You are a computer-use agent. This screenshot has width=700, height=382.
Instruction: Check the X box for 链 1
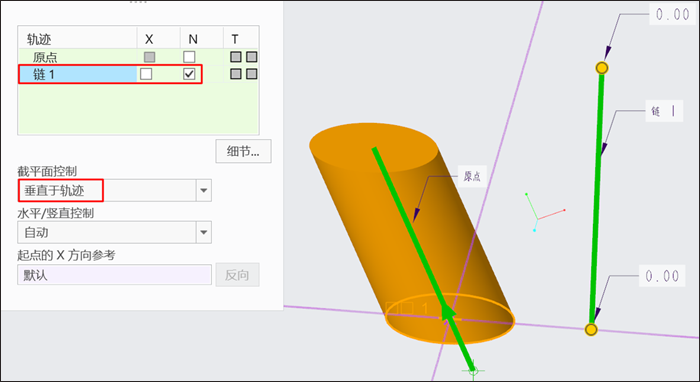tap(146, 74)
